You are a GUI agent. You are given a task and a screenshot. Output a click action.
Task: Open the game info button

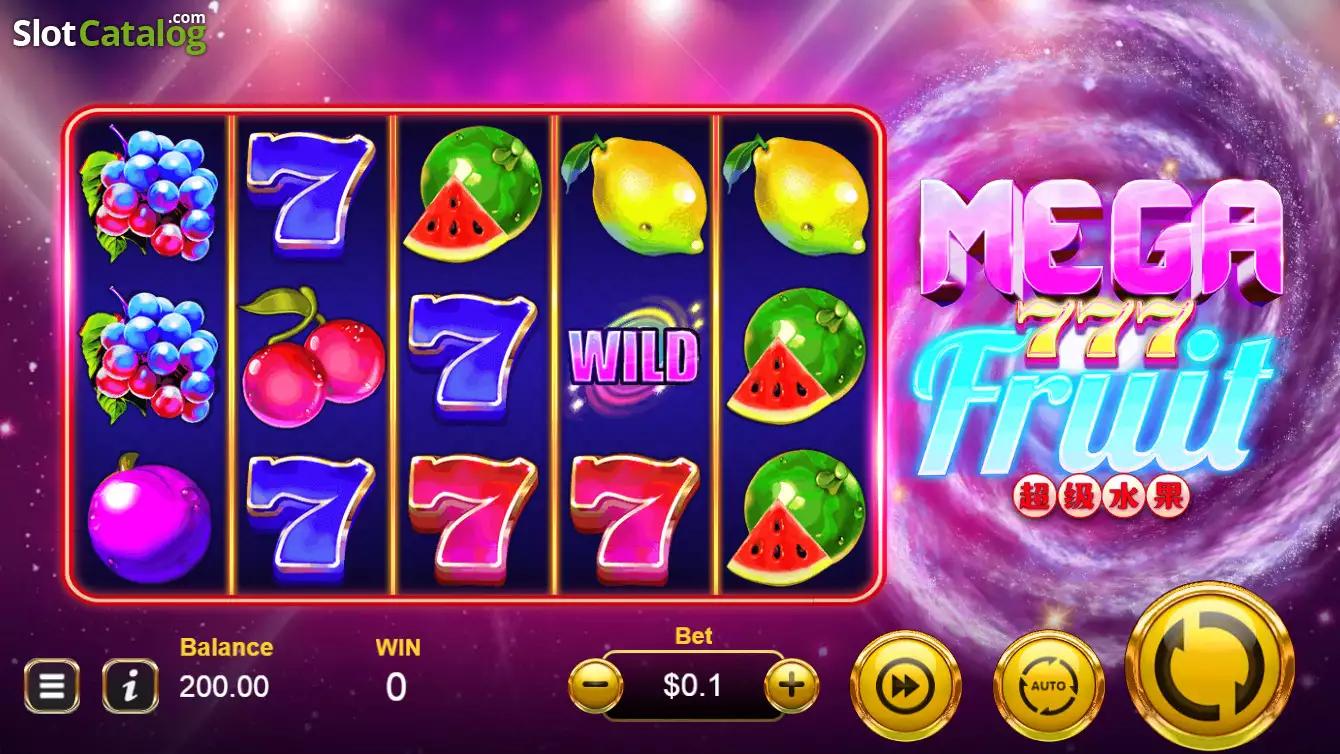(x=130, y=686)
